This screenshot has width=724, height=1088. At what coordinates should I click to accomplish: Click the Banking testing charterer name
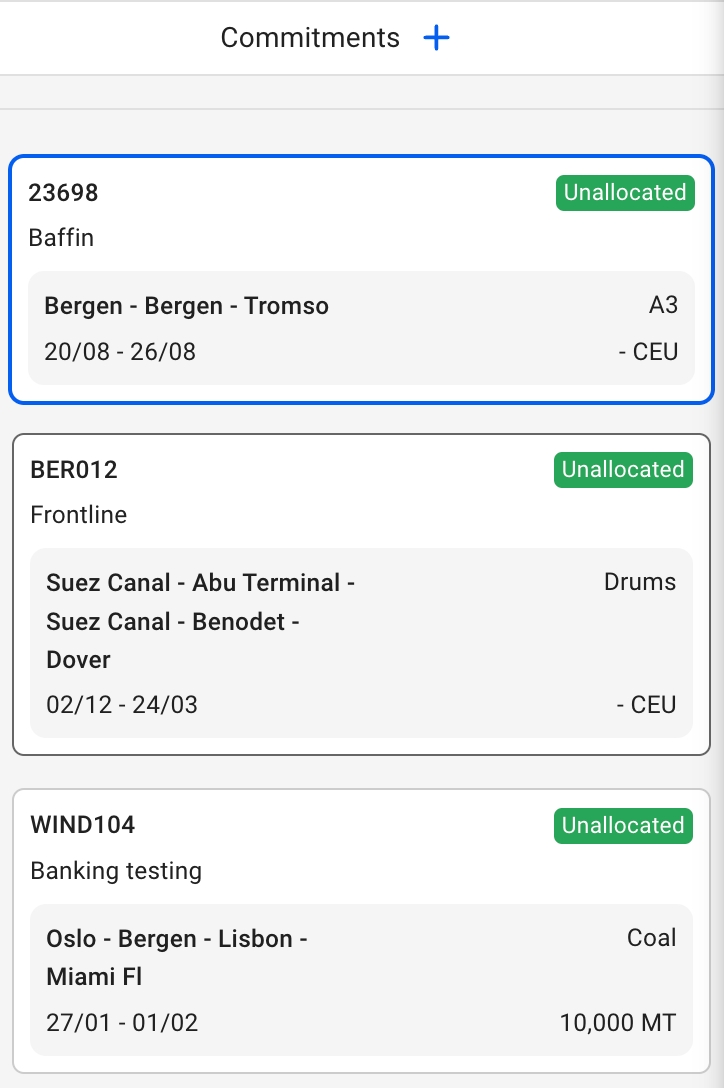point(116,871)
